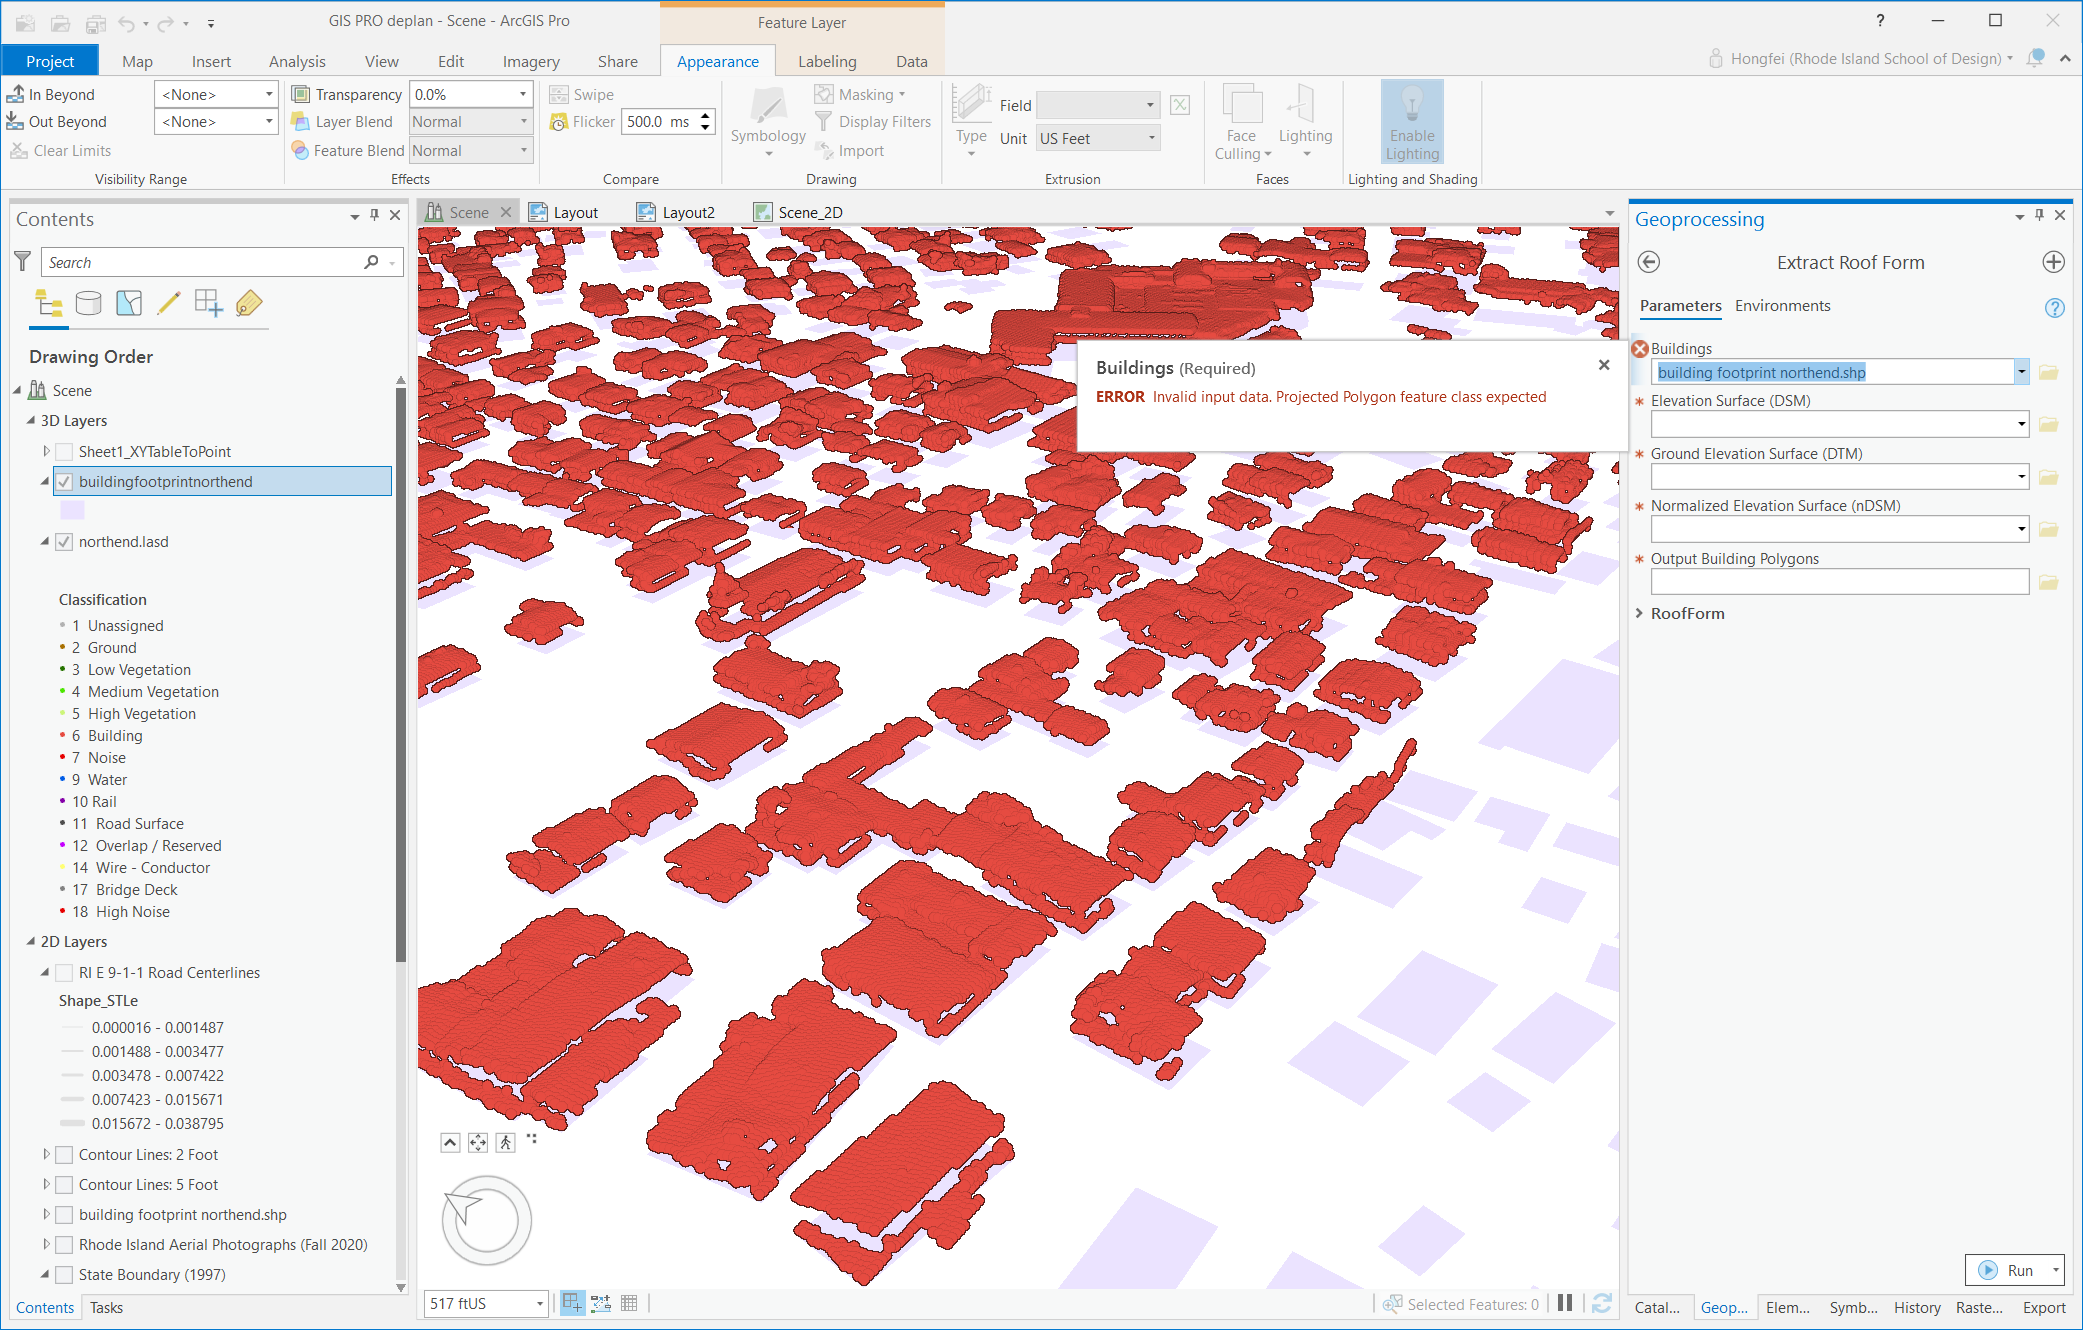Check the Contour Lines: 5 Foot layer
The image size is (2083, 1330).
coord(64,1185)
